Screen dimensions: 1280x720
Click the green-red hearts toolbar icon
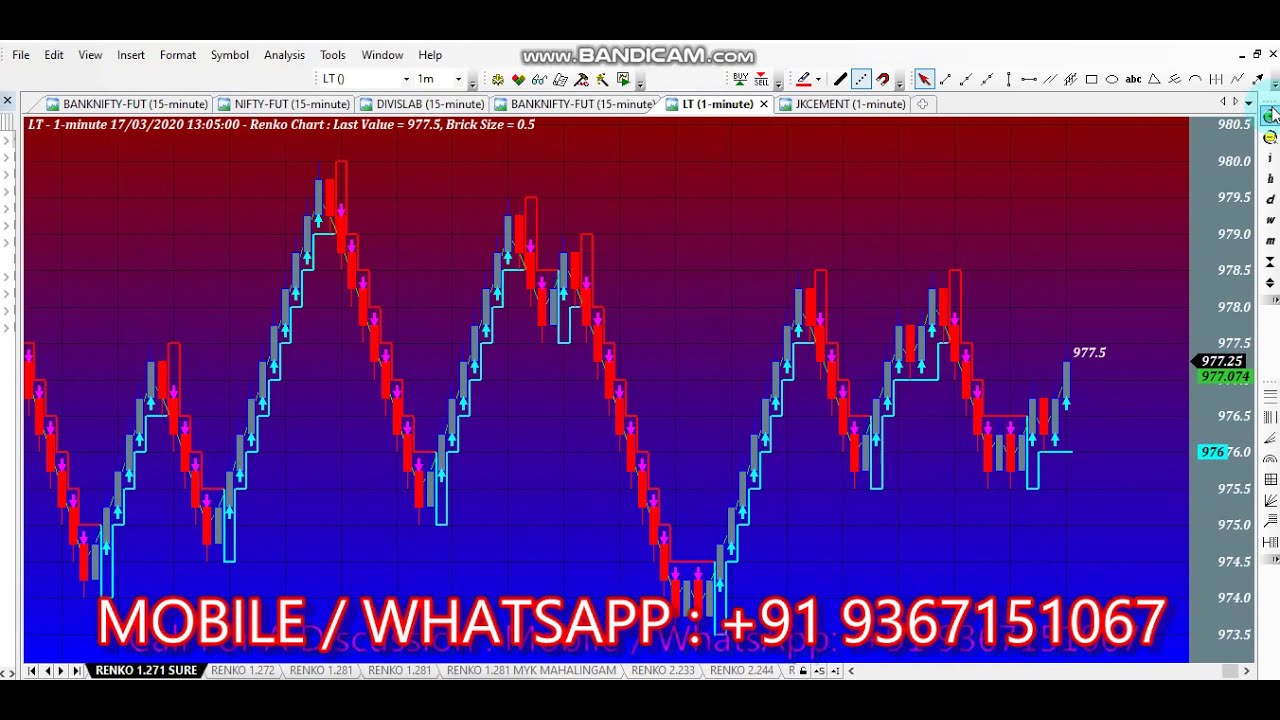click(518, 79)
